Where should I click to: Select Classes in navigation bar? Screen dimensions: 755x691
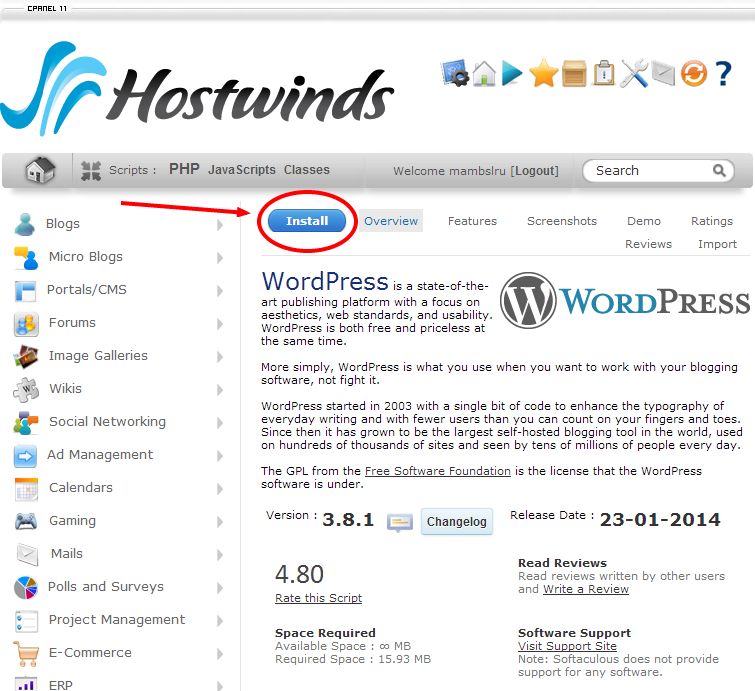pos(307,169)
